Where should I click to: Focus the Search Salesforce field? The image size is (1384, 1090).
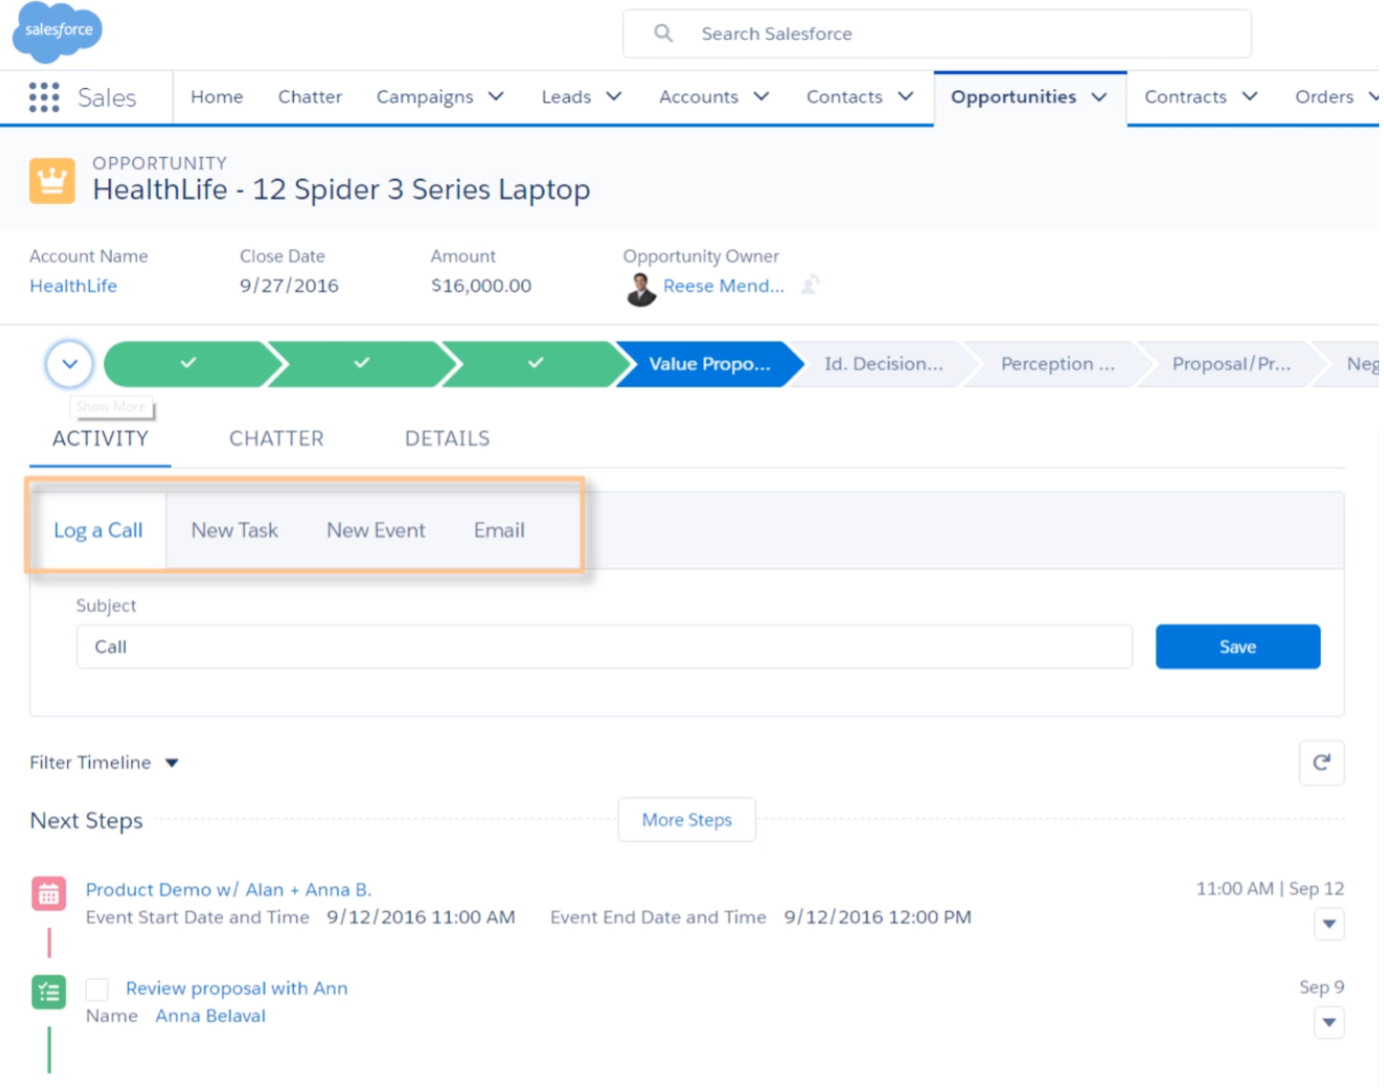(937, 34)
